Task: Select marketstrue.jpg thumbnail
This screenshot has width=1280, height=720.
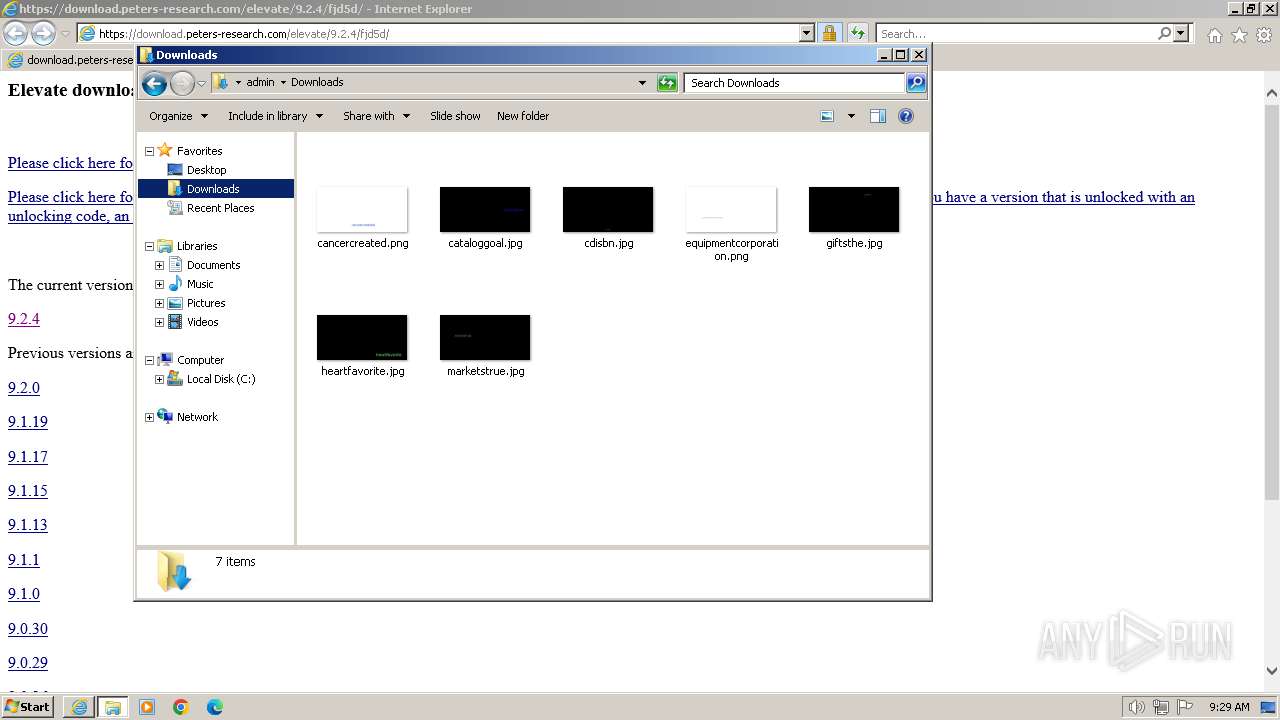Action: tap(485, 338)
